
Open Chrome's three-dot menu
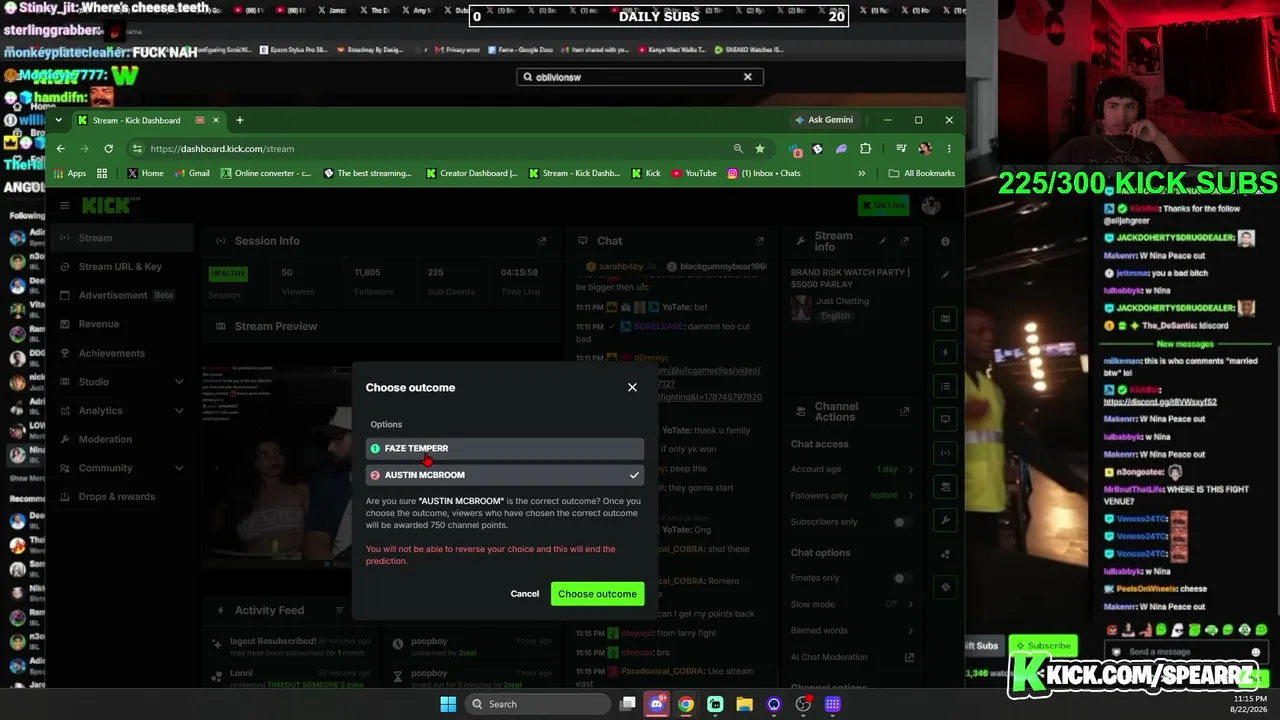pyautogui.click(x=949, y=149)
